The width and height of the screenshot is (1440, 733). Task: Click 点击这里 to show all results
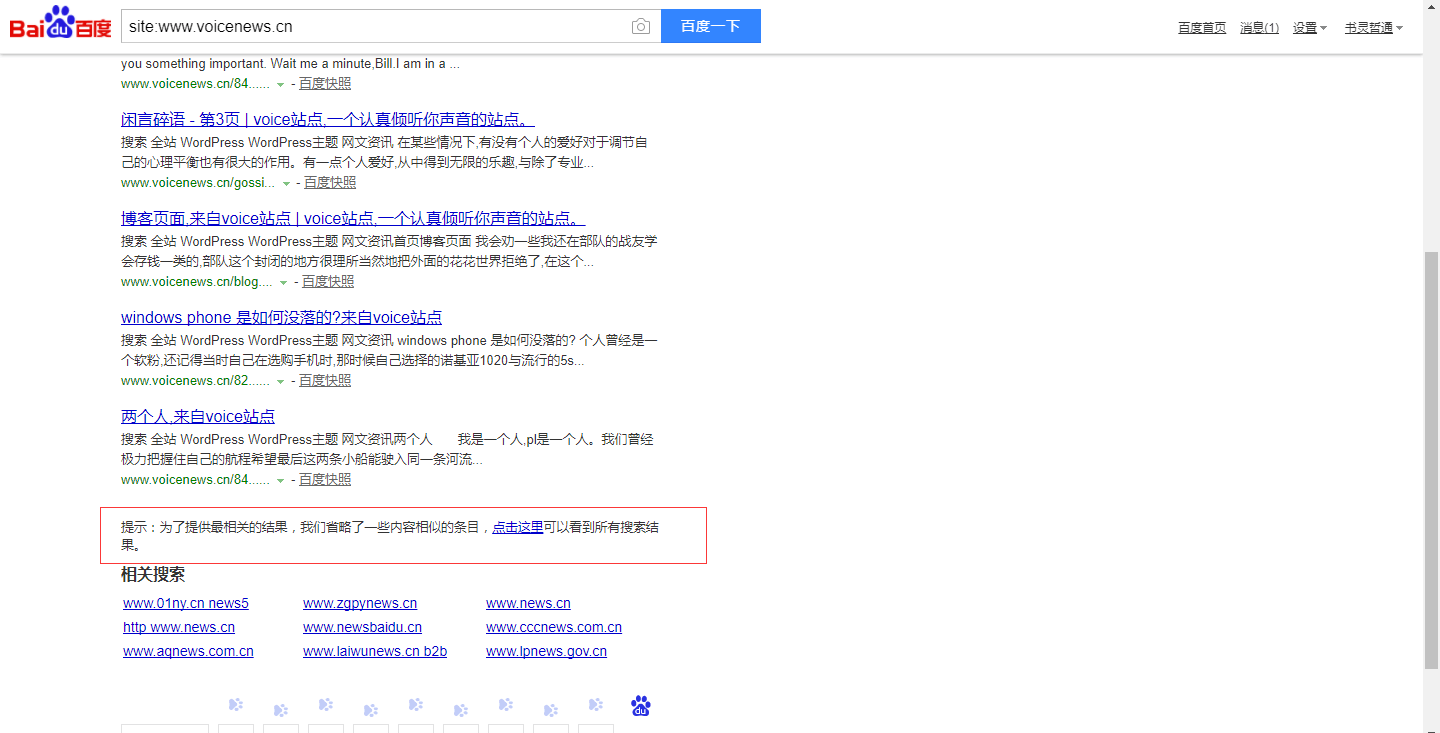tap(517, 527)
